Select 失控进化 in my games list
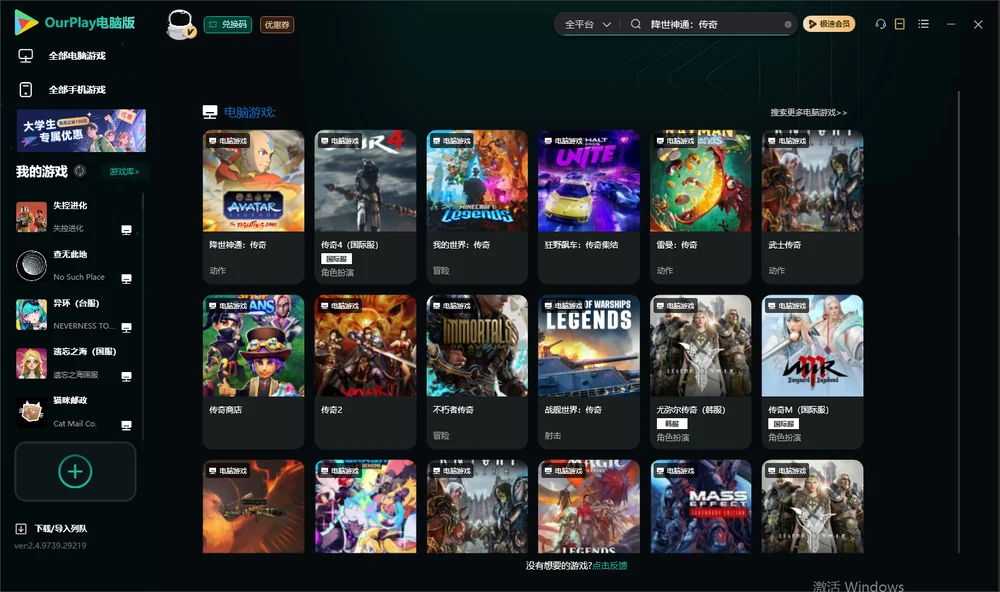Viewport: 1000px width, 592px height. [x=75, y=217]
